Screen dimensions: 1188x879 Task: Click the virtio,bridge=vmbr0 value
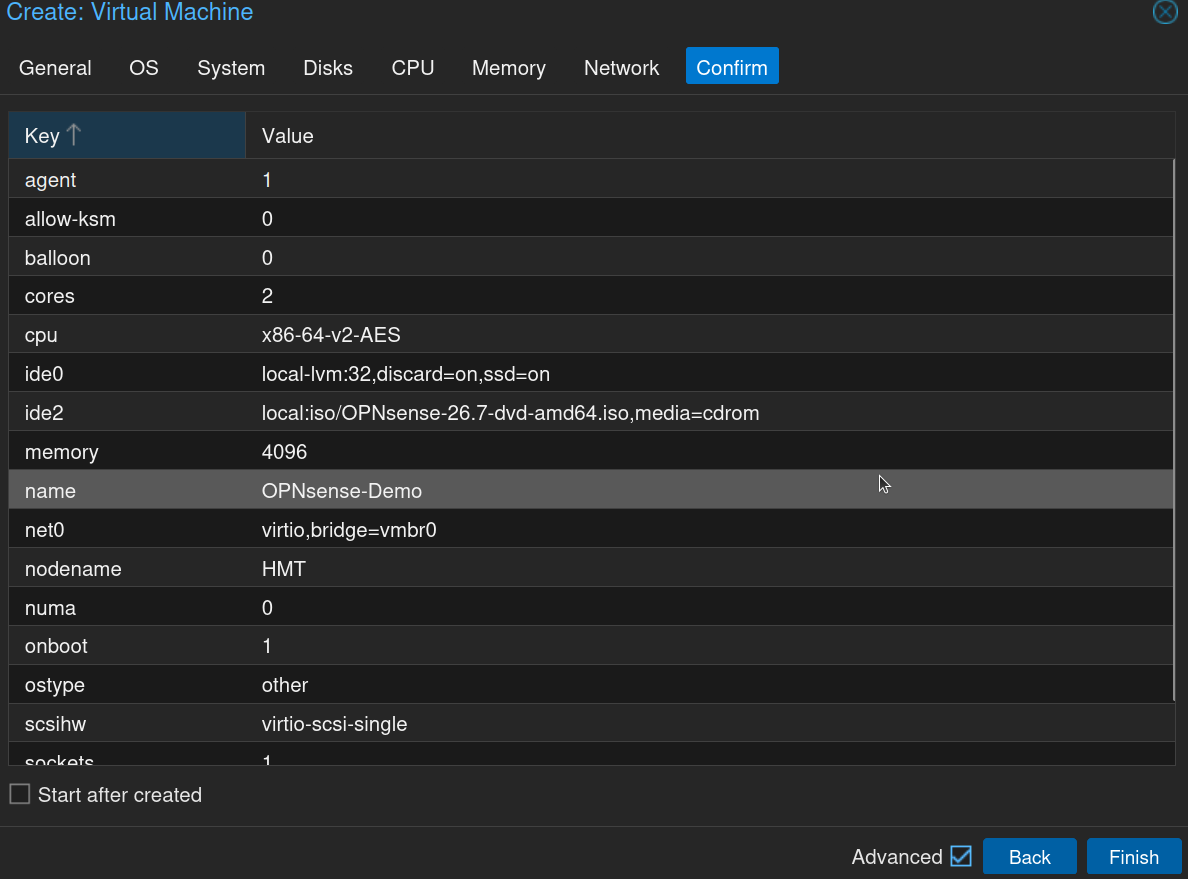349,530
